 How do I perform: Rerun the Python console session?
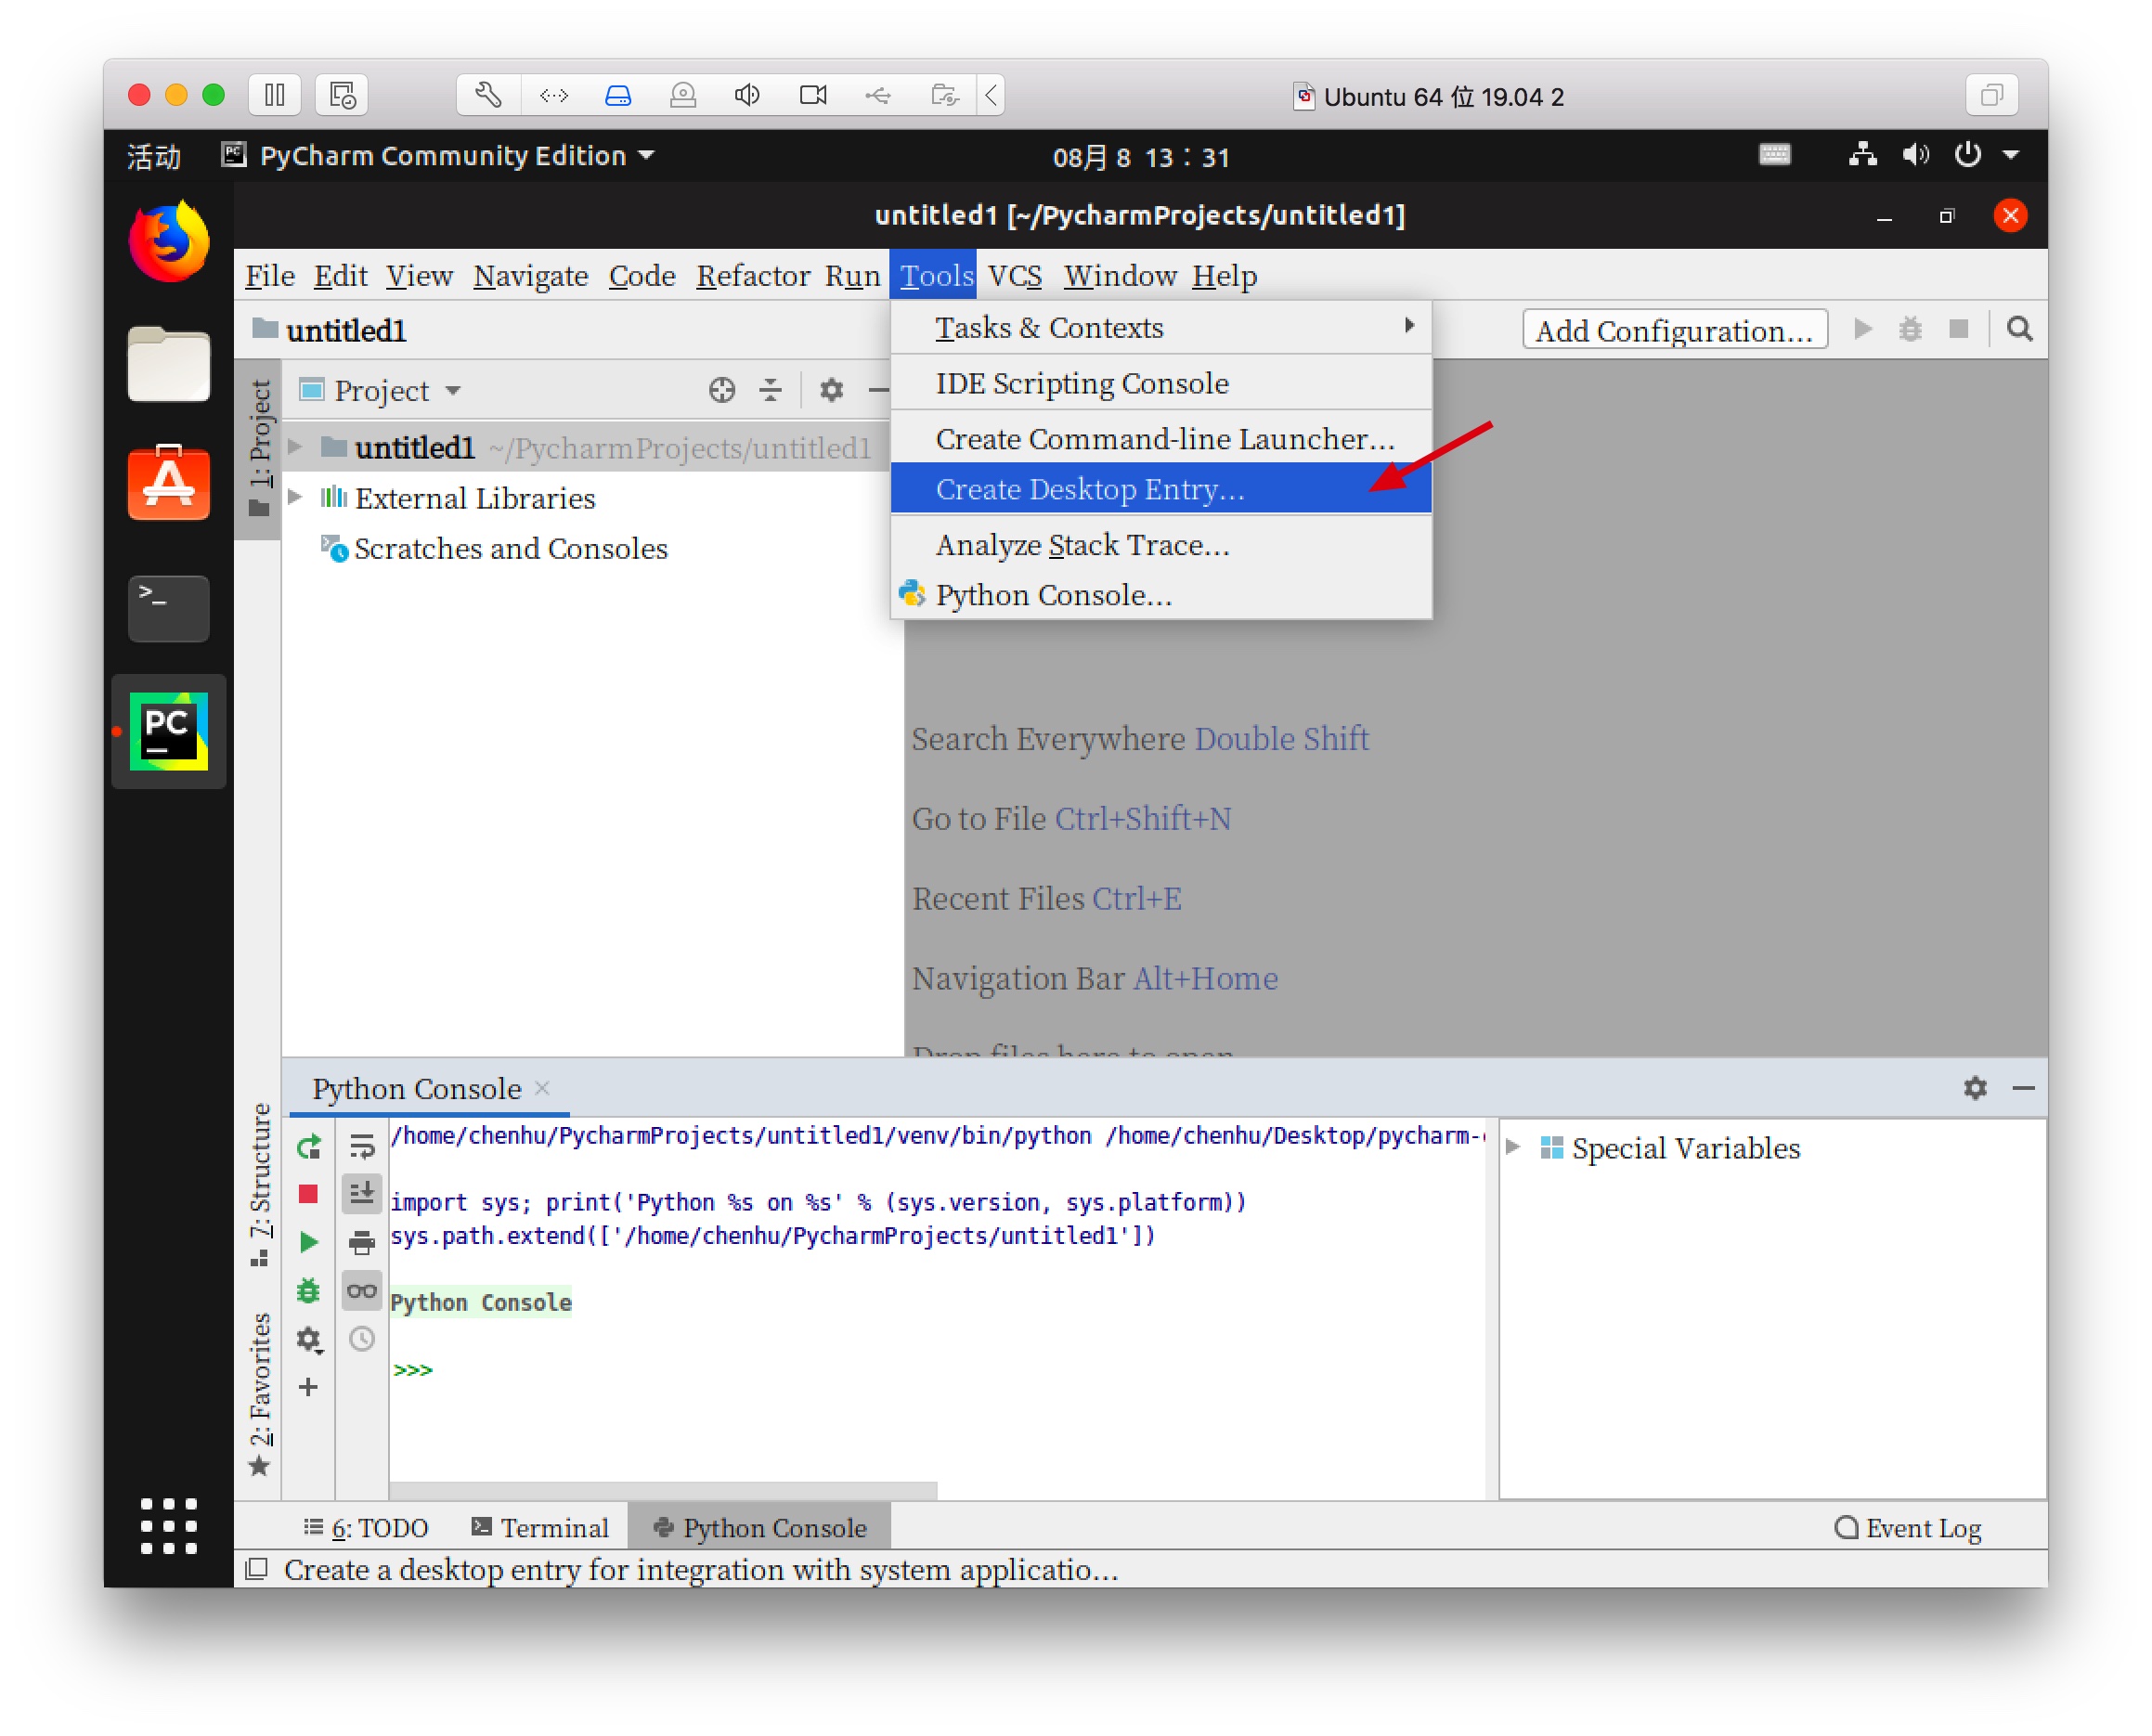click(x=308, y=1147)
